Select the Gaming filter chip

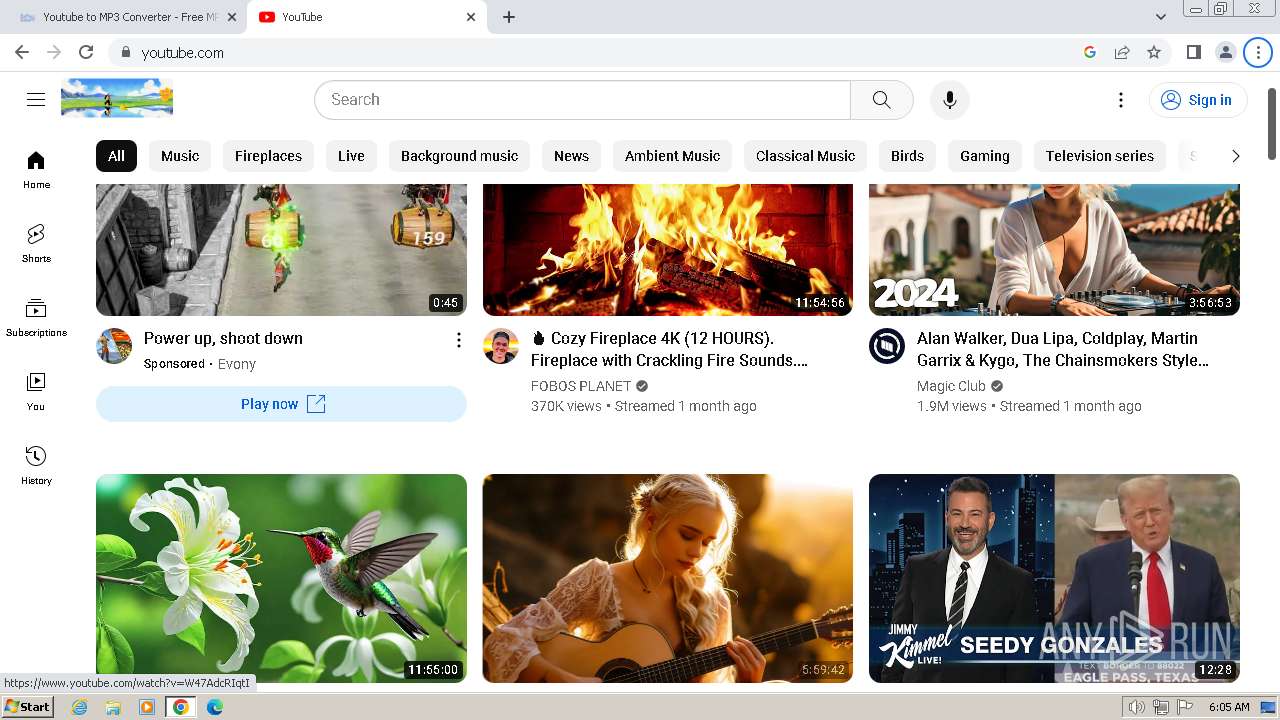point(984,156)
